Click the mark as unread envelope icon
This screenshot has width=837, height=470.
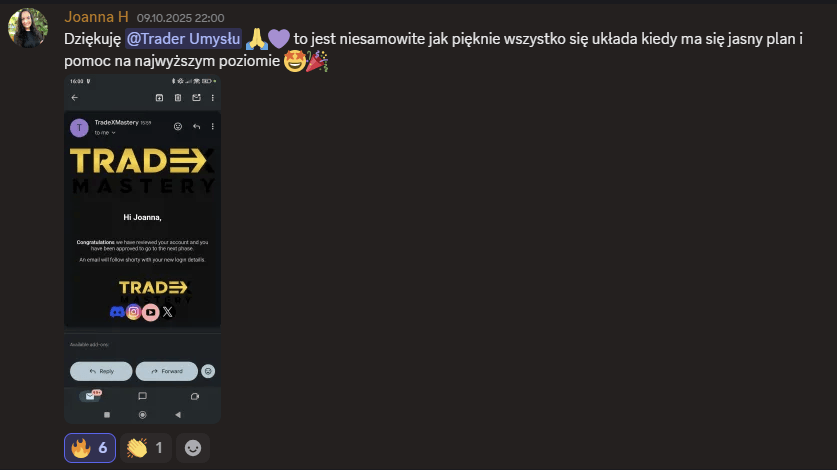click(196, 98)
